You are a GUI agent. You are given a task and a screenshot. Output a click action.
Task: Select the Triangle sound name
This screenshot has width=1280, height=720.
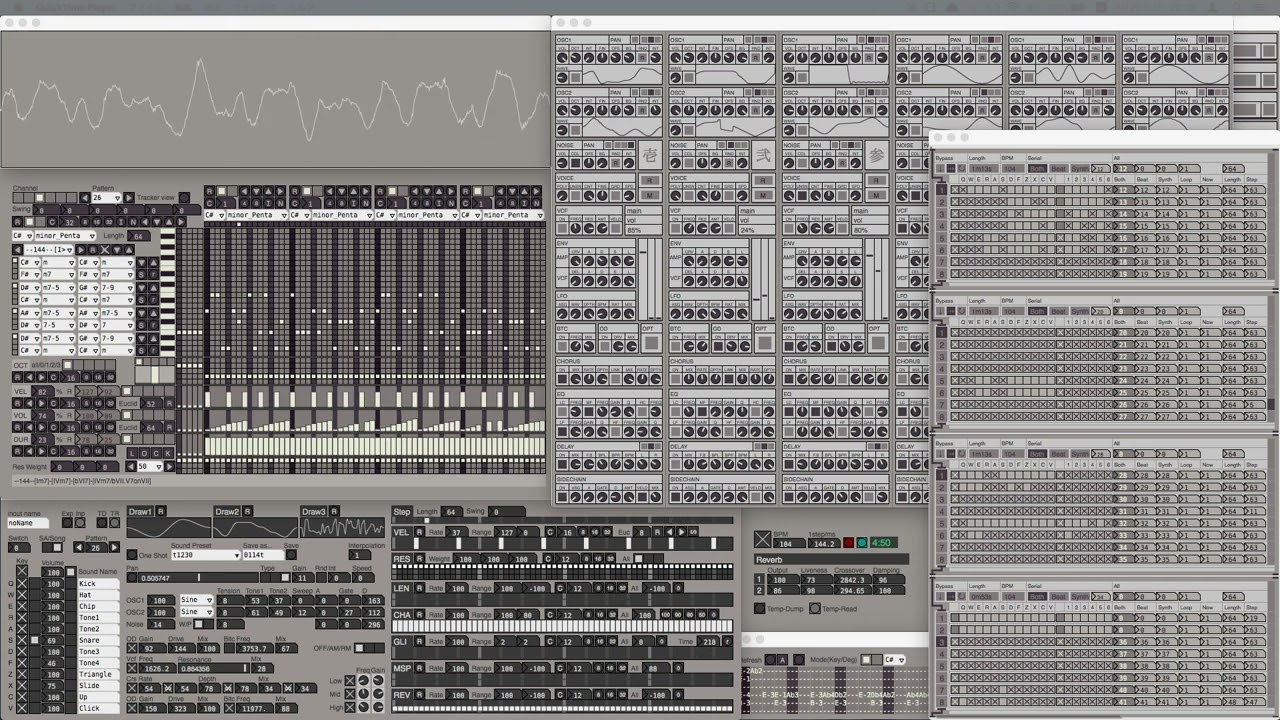[x=99, y=674]
